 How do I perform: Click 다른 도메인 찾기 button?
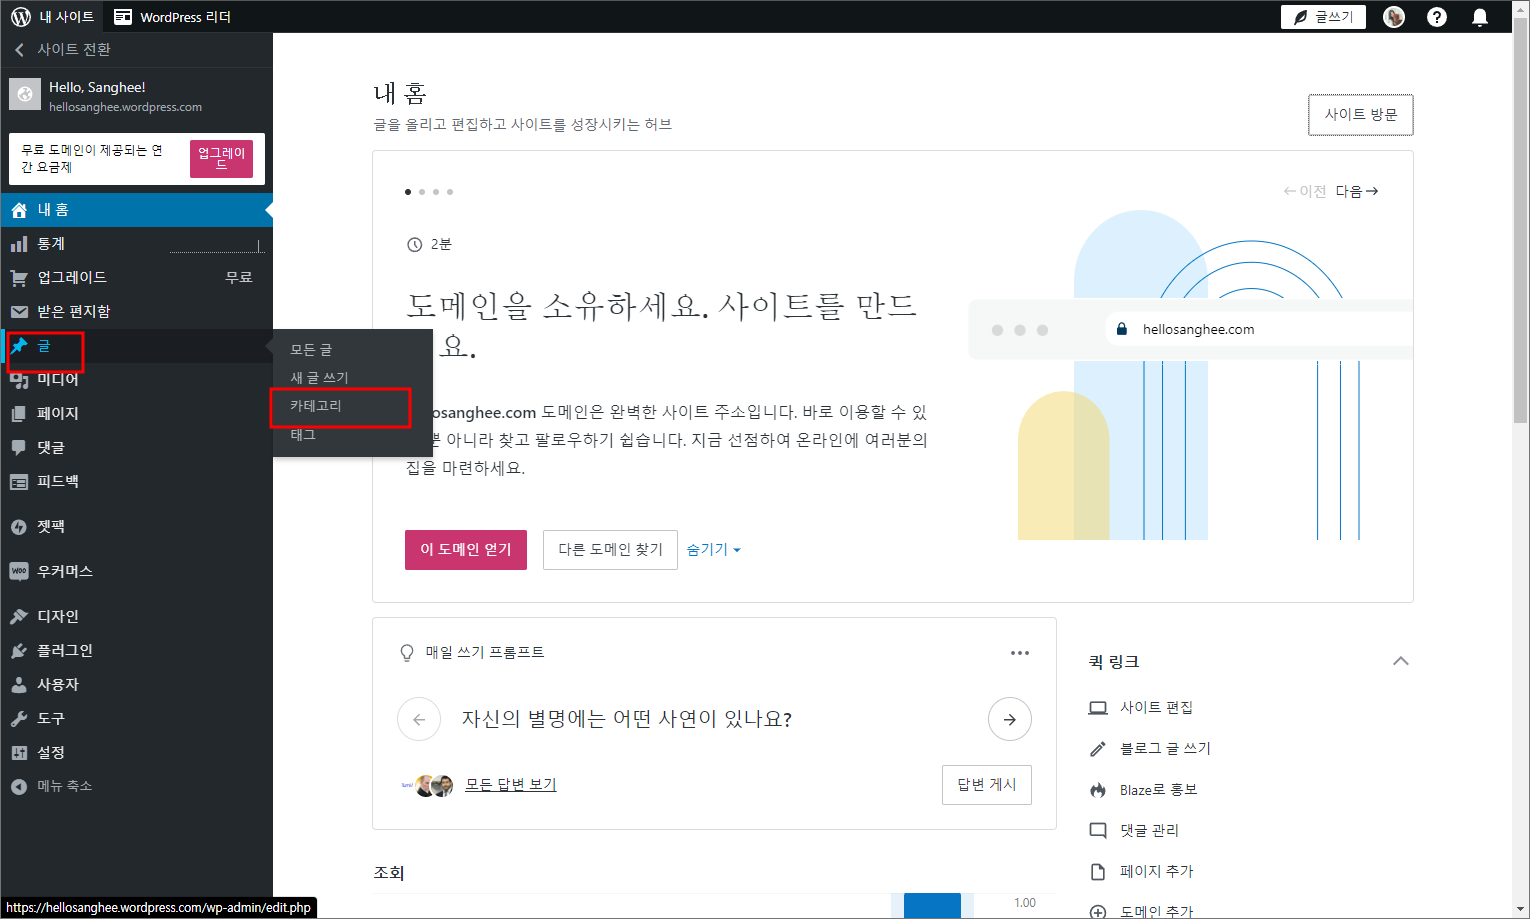click(x=610, y=550)
